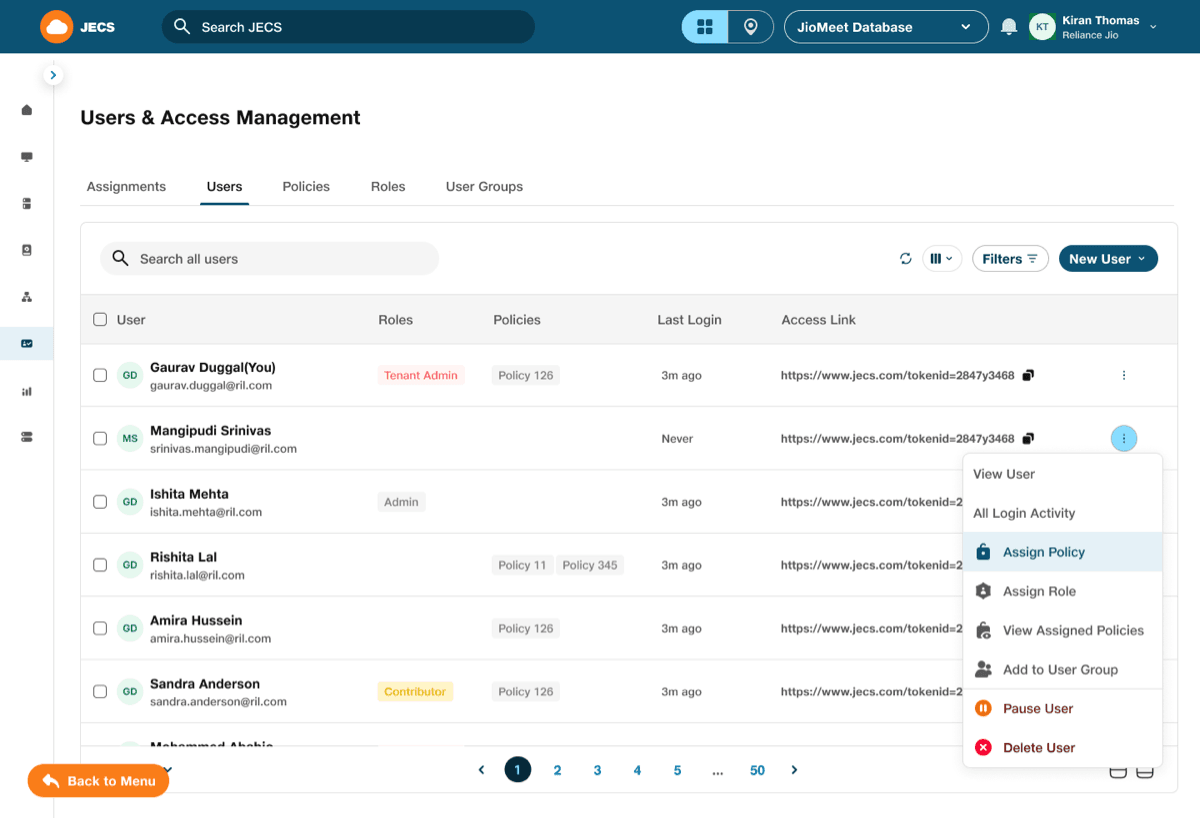This screenshot has height=819, width=1200.
Task: Tick checkbox for Mangipudi Srinivas
Action: 100,439
